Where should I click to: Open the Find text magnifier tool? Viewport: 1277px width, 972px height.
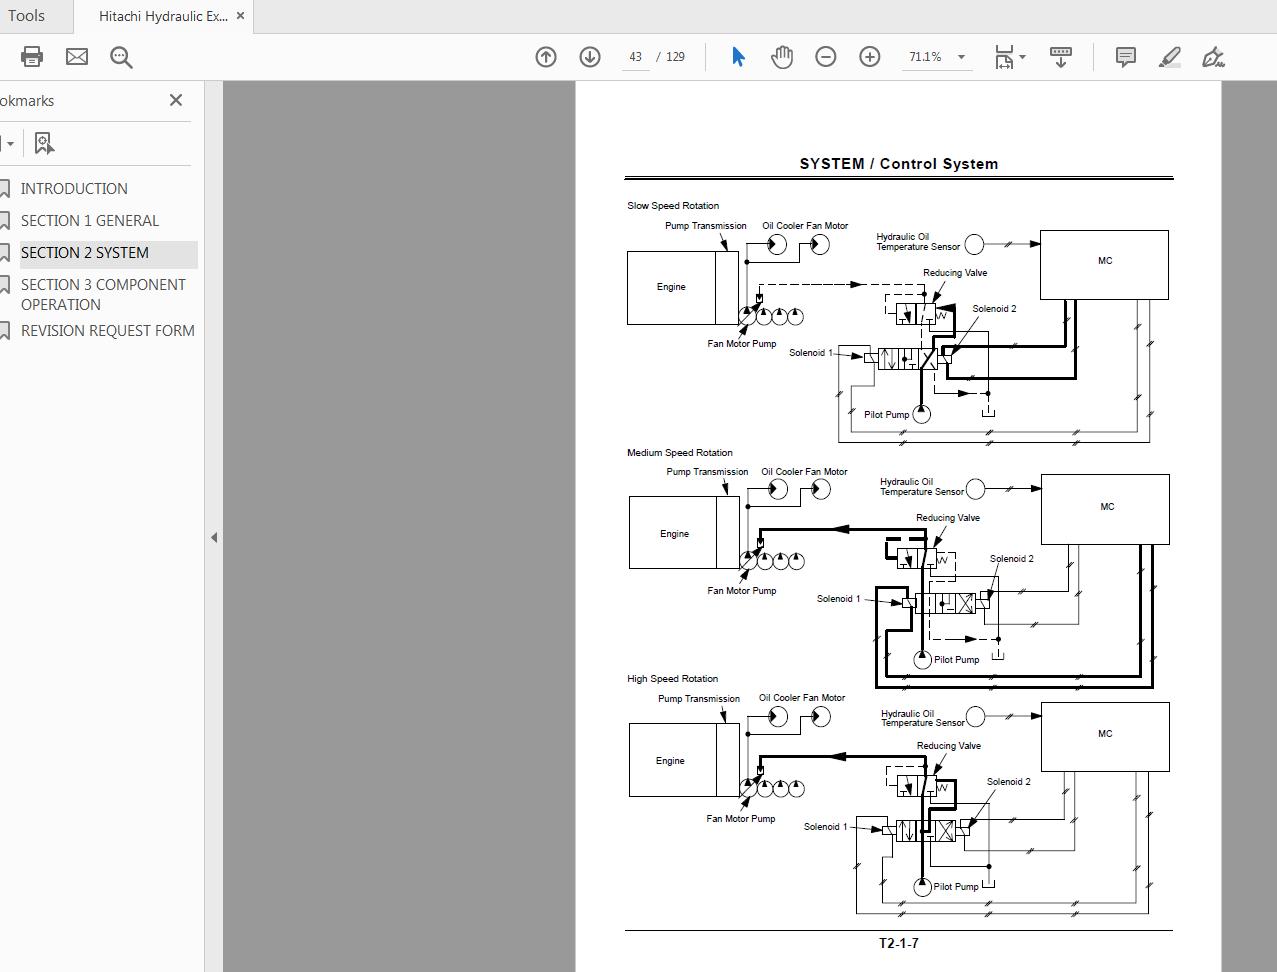(121, 57)
